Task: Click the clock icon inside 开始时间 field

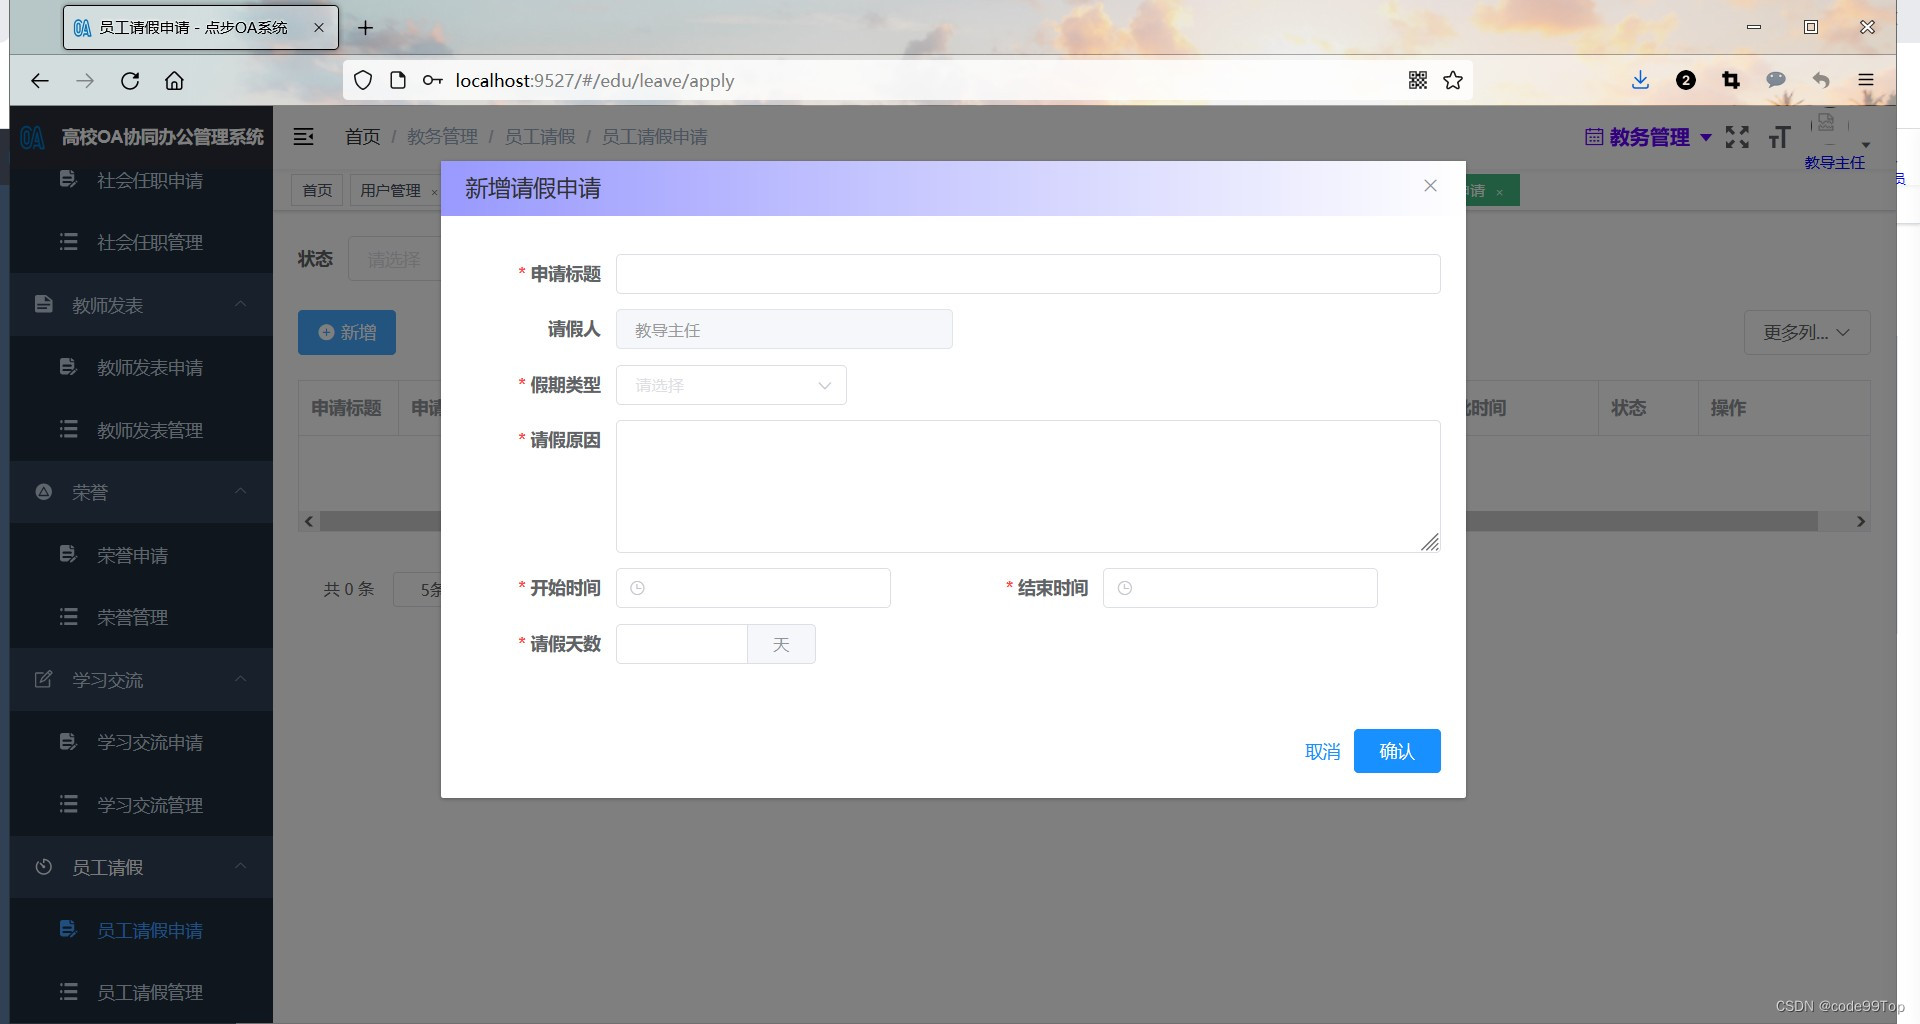Action: click(638, 588)
